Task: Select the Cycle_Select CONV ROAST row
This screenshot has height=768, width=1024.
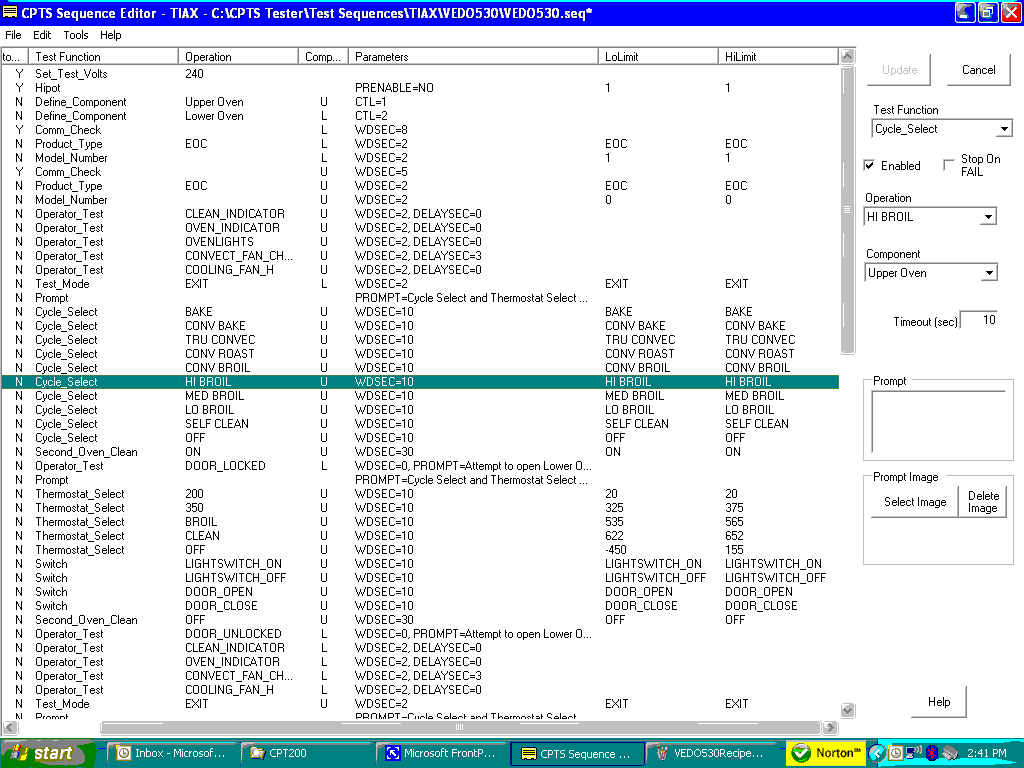Action: (x=420, y=353)
